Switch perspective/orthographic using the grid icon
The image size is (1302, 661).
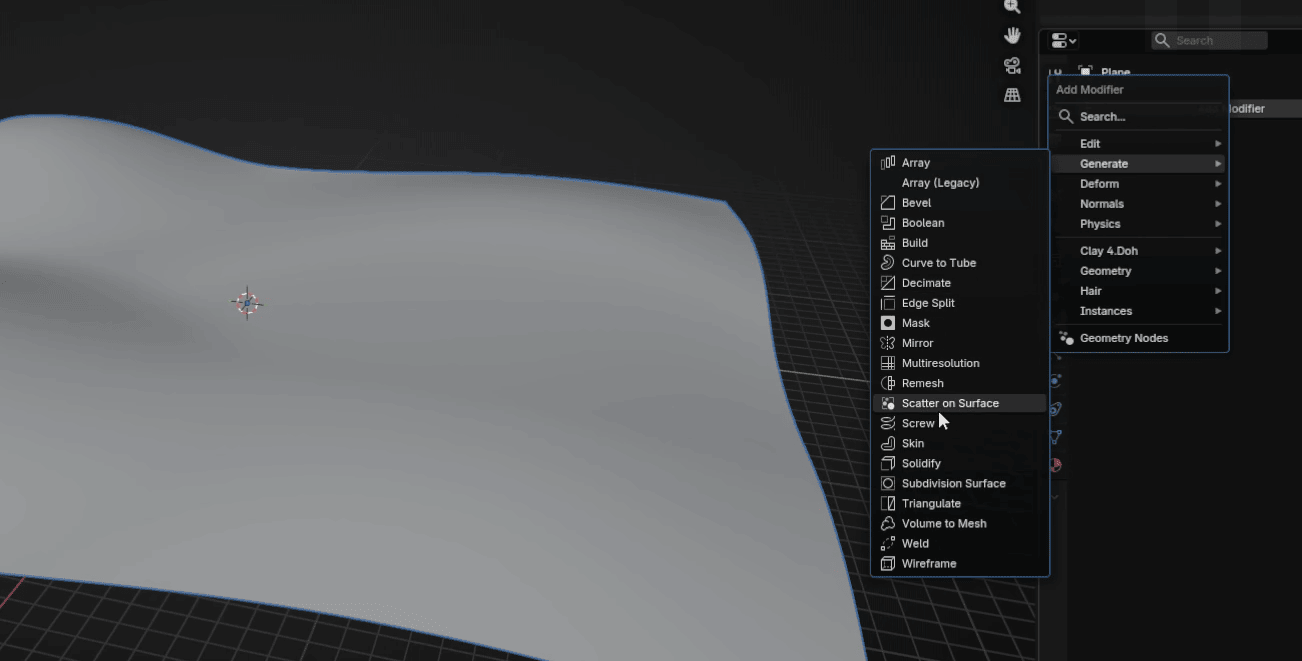[x=1012, y=95]
